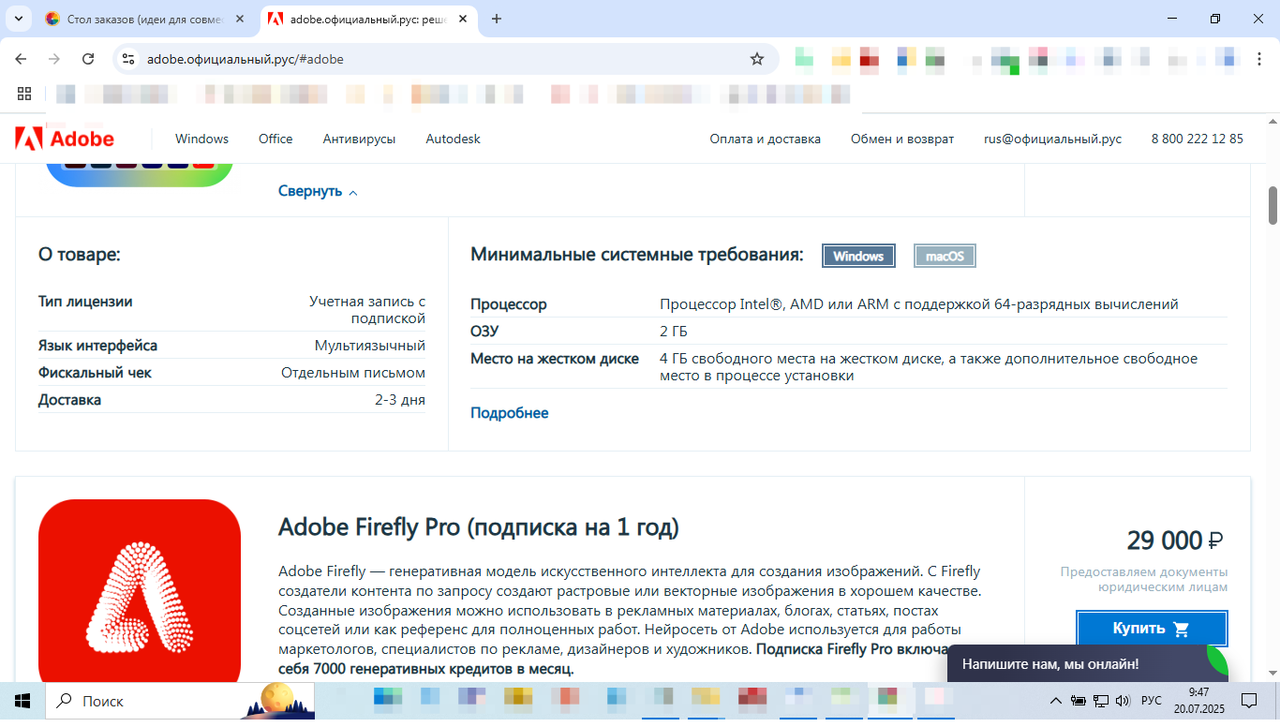Viewport: 1280px width, 725px height.
Task: Click the Отдельным письмом value
Action: pos(353,373)
